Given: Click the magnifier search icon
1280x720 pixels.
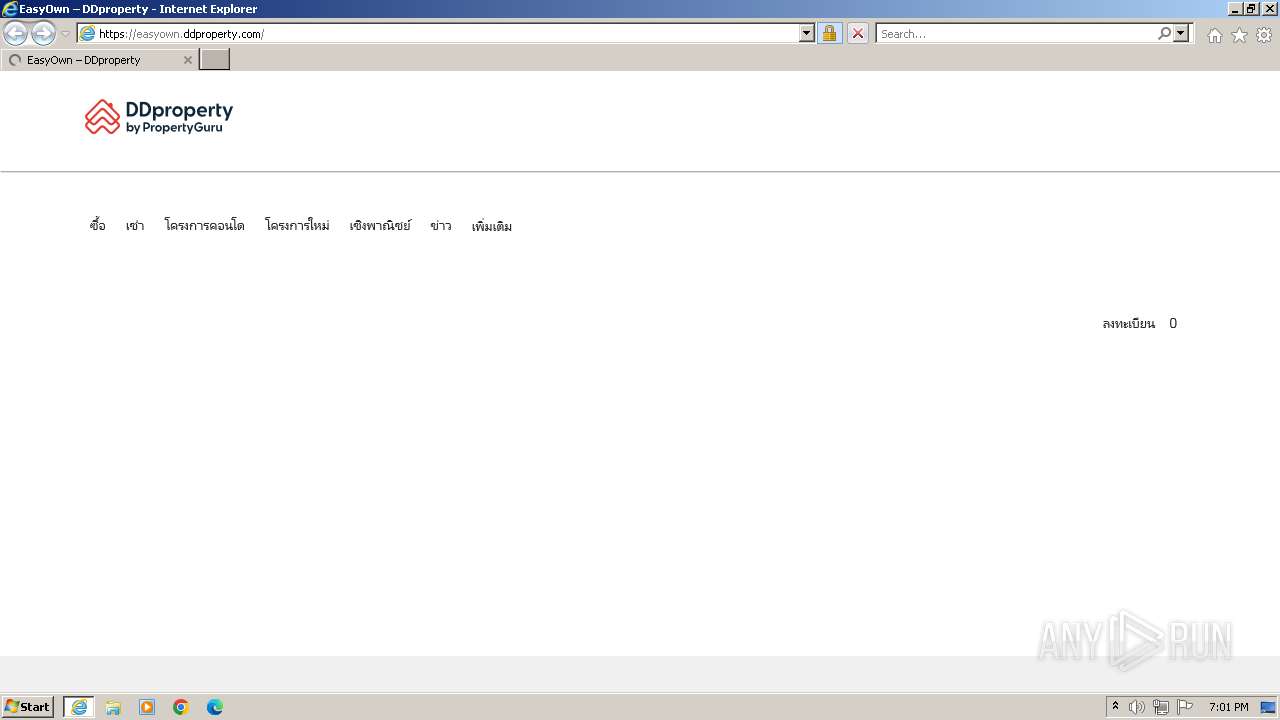Looking at the screenshot, I should coord(1164,33).
